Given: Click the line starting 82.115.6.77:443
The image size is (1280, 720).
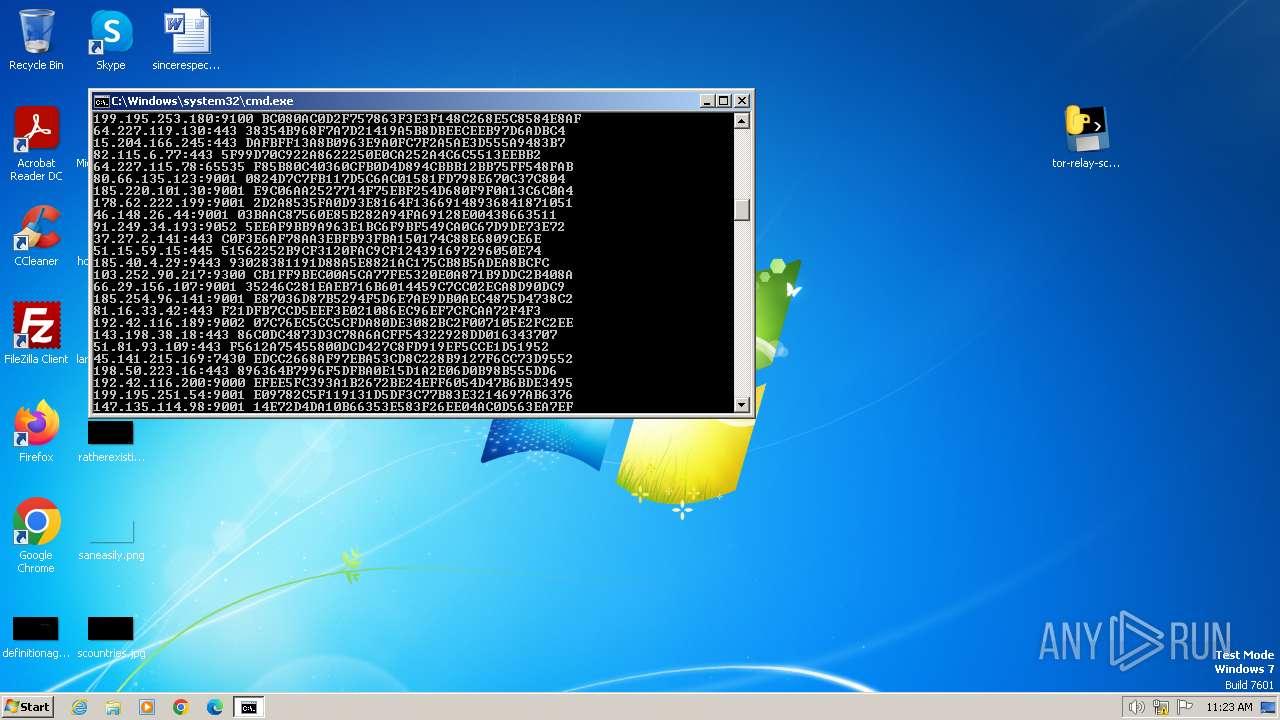Looking at the screenshot, I should coord(317,155).
